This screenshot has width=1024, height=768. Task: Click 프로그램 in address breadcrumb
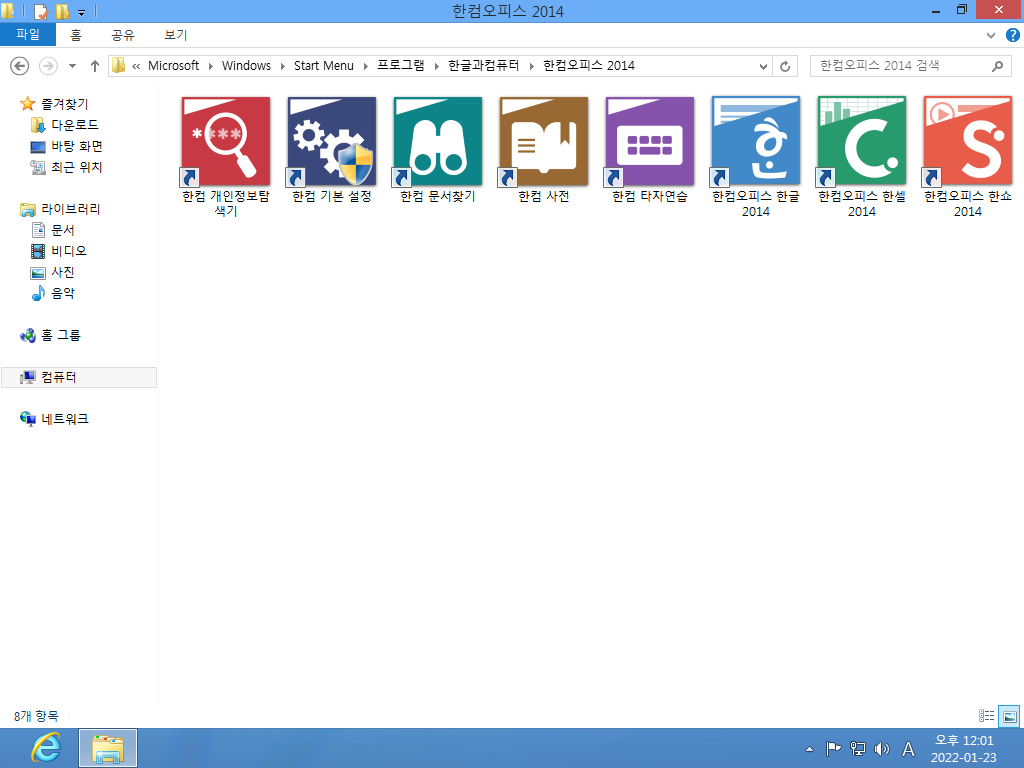pos(401,65)
